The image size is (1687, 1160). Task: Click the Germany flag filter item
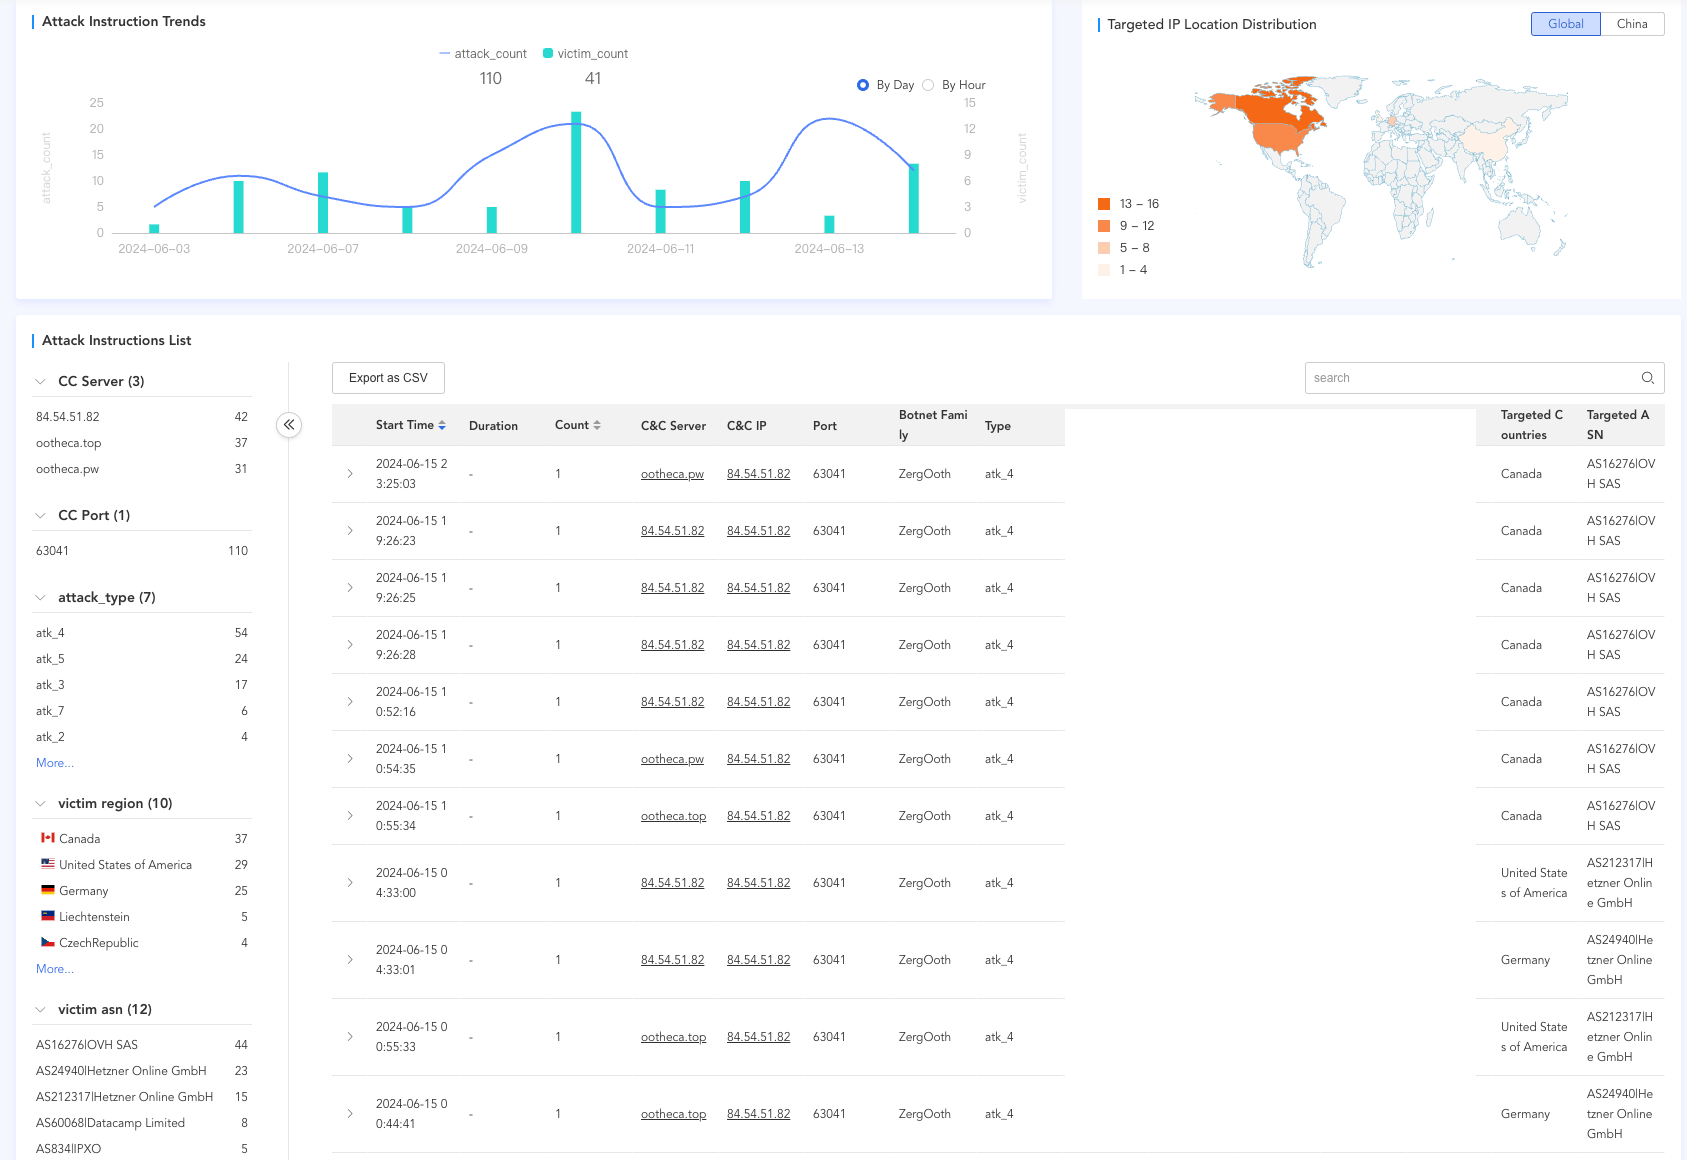pos(48,891)
